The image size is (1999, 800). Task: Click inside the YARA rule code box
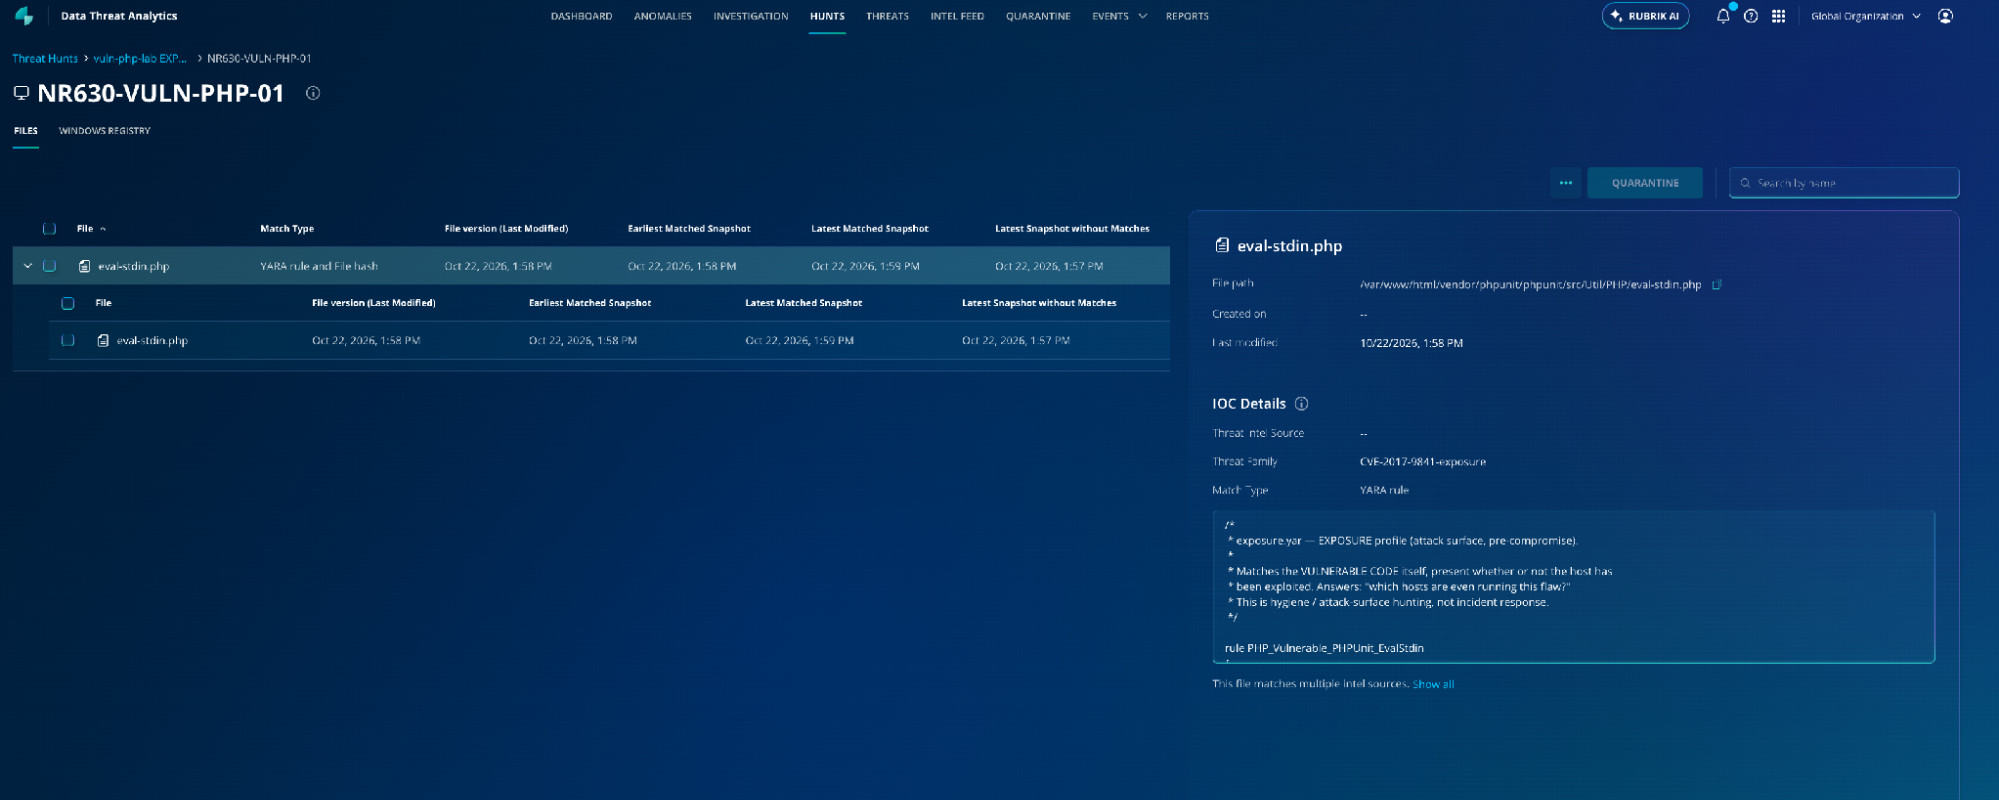coord(1573,587)
